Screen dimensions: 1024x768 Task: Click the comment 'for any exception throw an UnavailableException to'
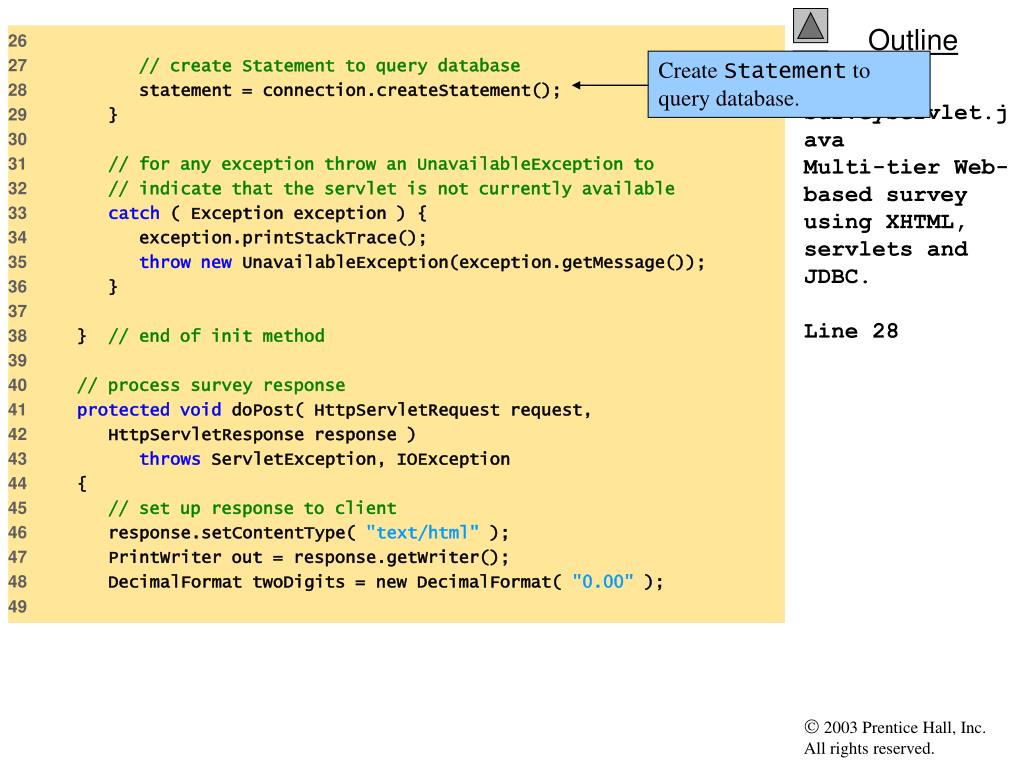coord(381,164)
